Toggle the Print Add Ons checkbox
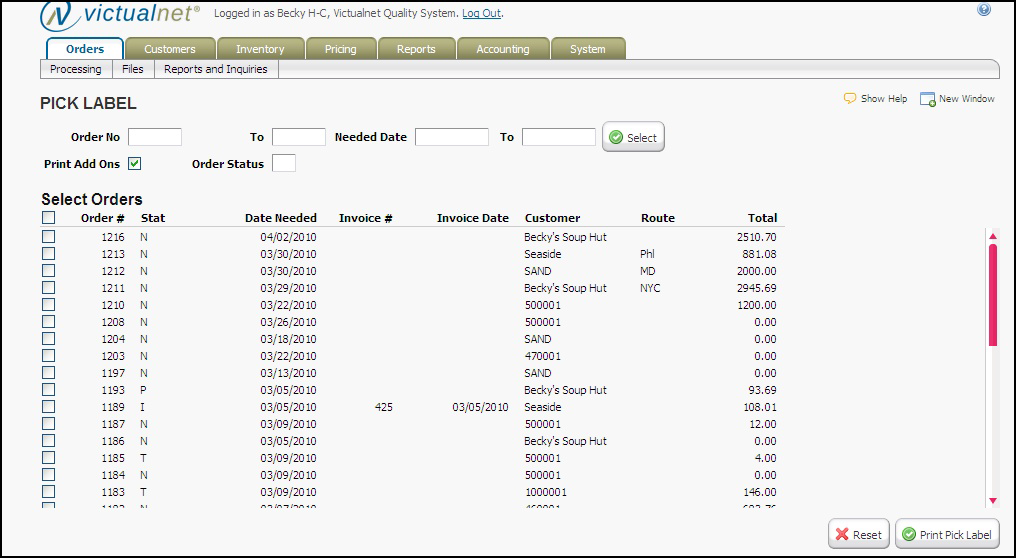1016x558 pixels. click(x=134, y=164)
